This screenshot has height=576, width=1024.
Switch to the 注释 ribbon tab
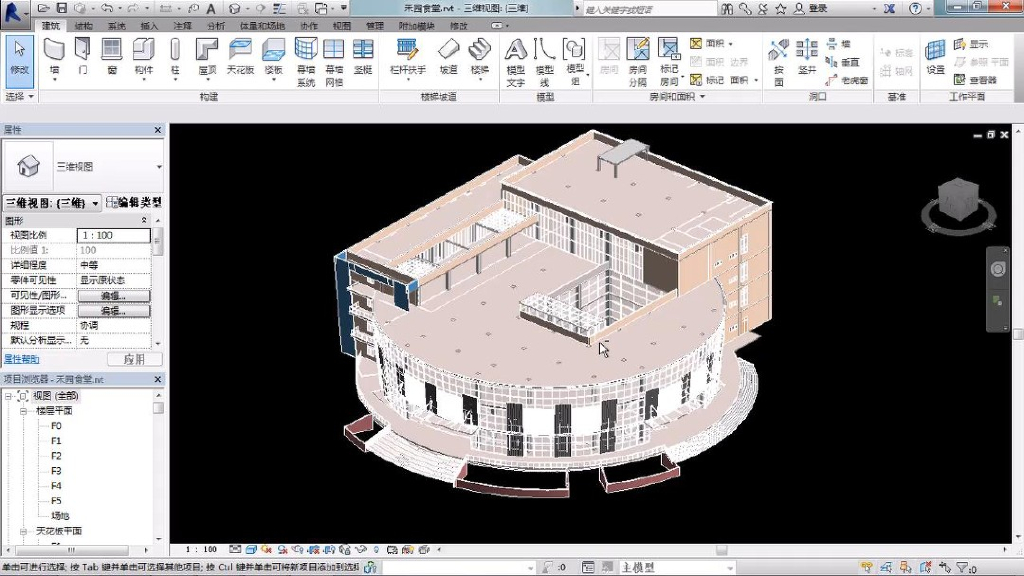click(182, 26)
